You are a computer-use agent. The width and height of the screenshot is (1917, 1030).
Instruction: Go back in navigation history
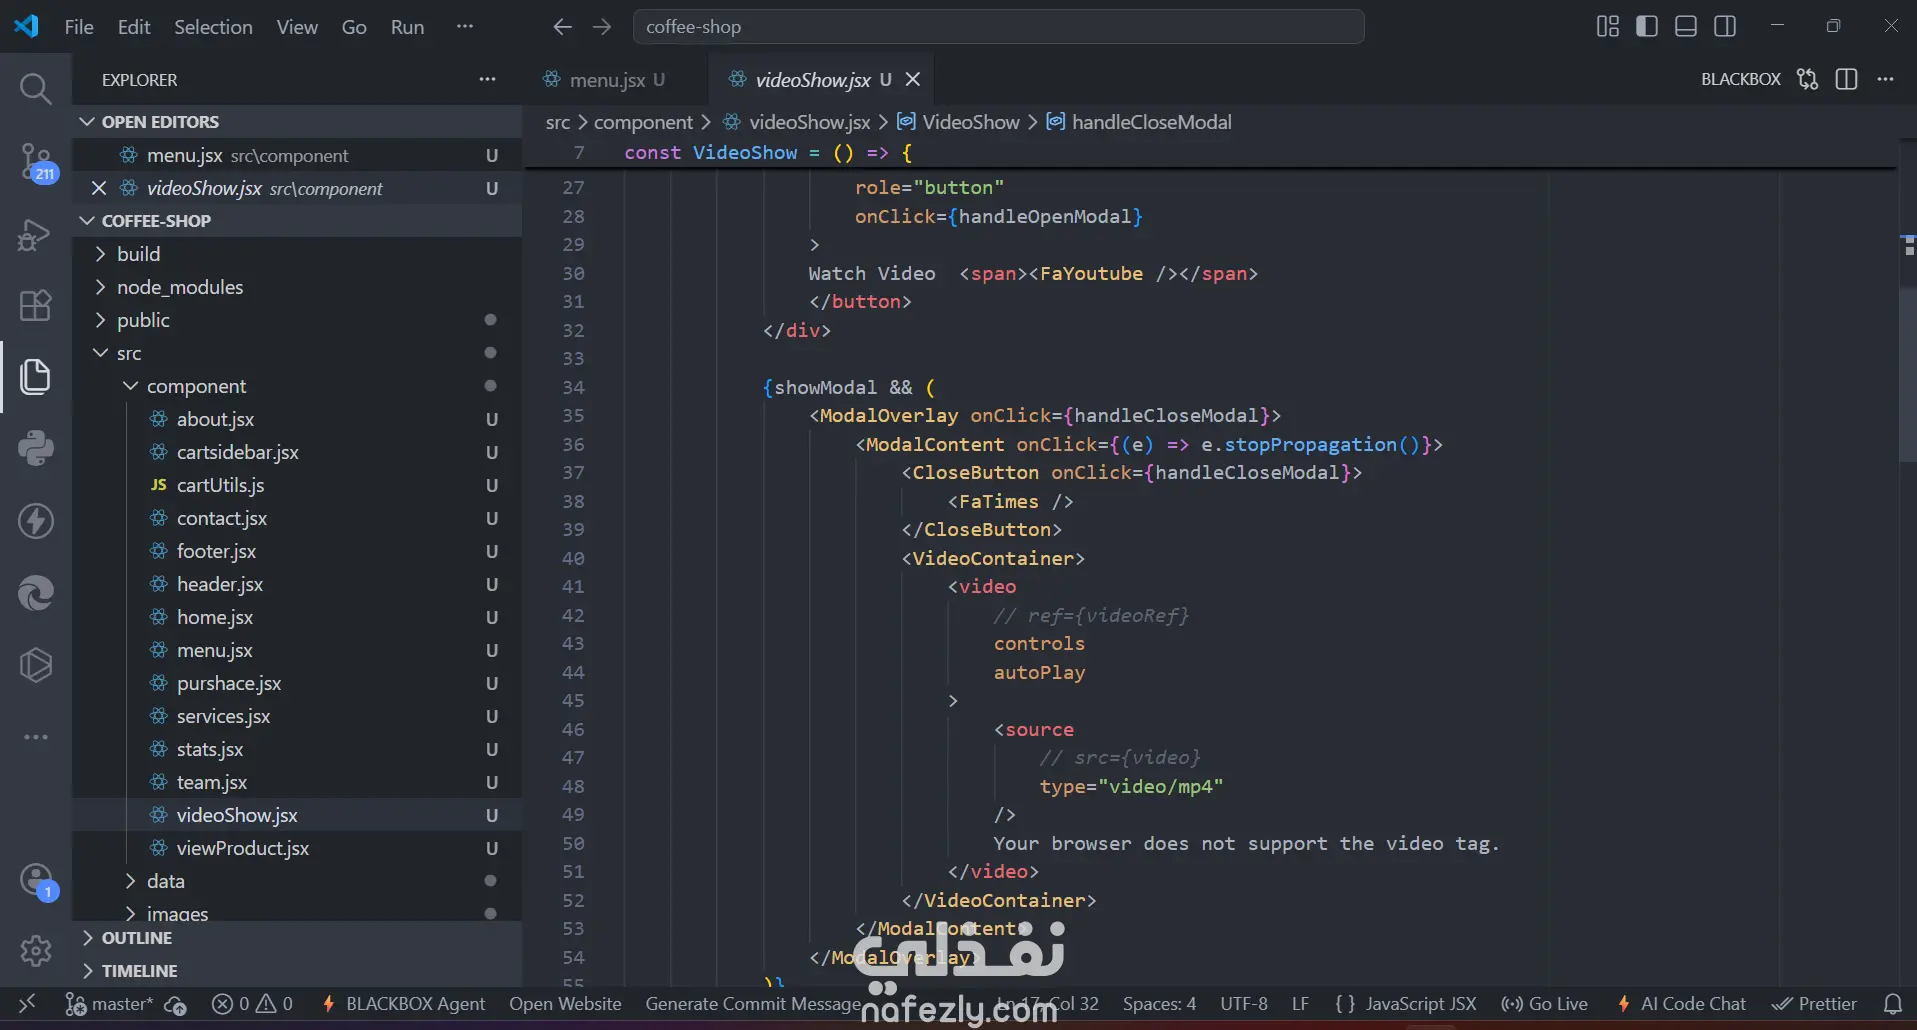coord(562,27)
